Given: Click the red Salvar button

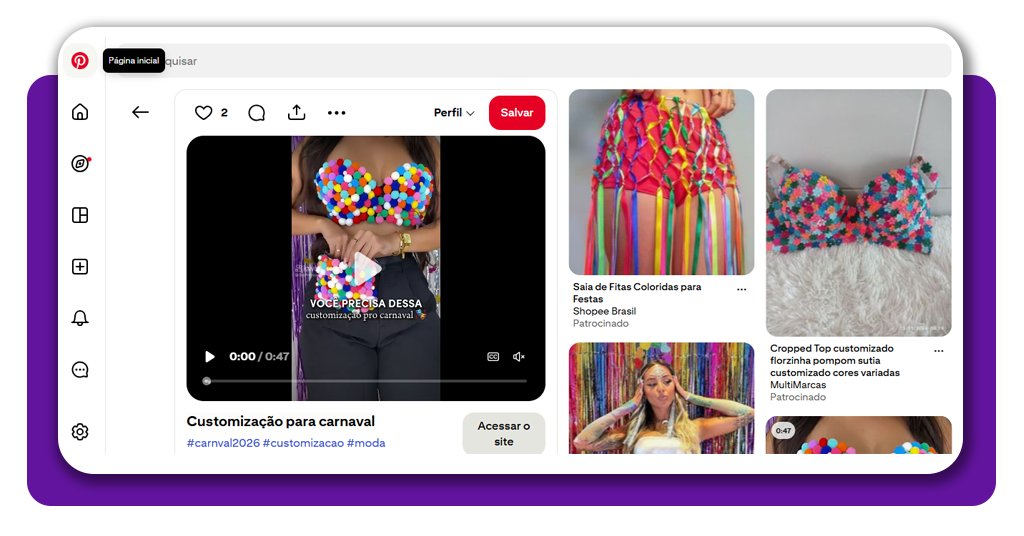Looking at the screenshot, I should [517, 112].
